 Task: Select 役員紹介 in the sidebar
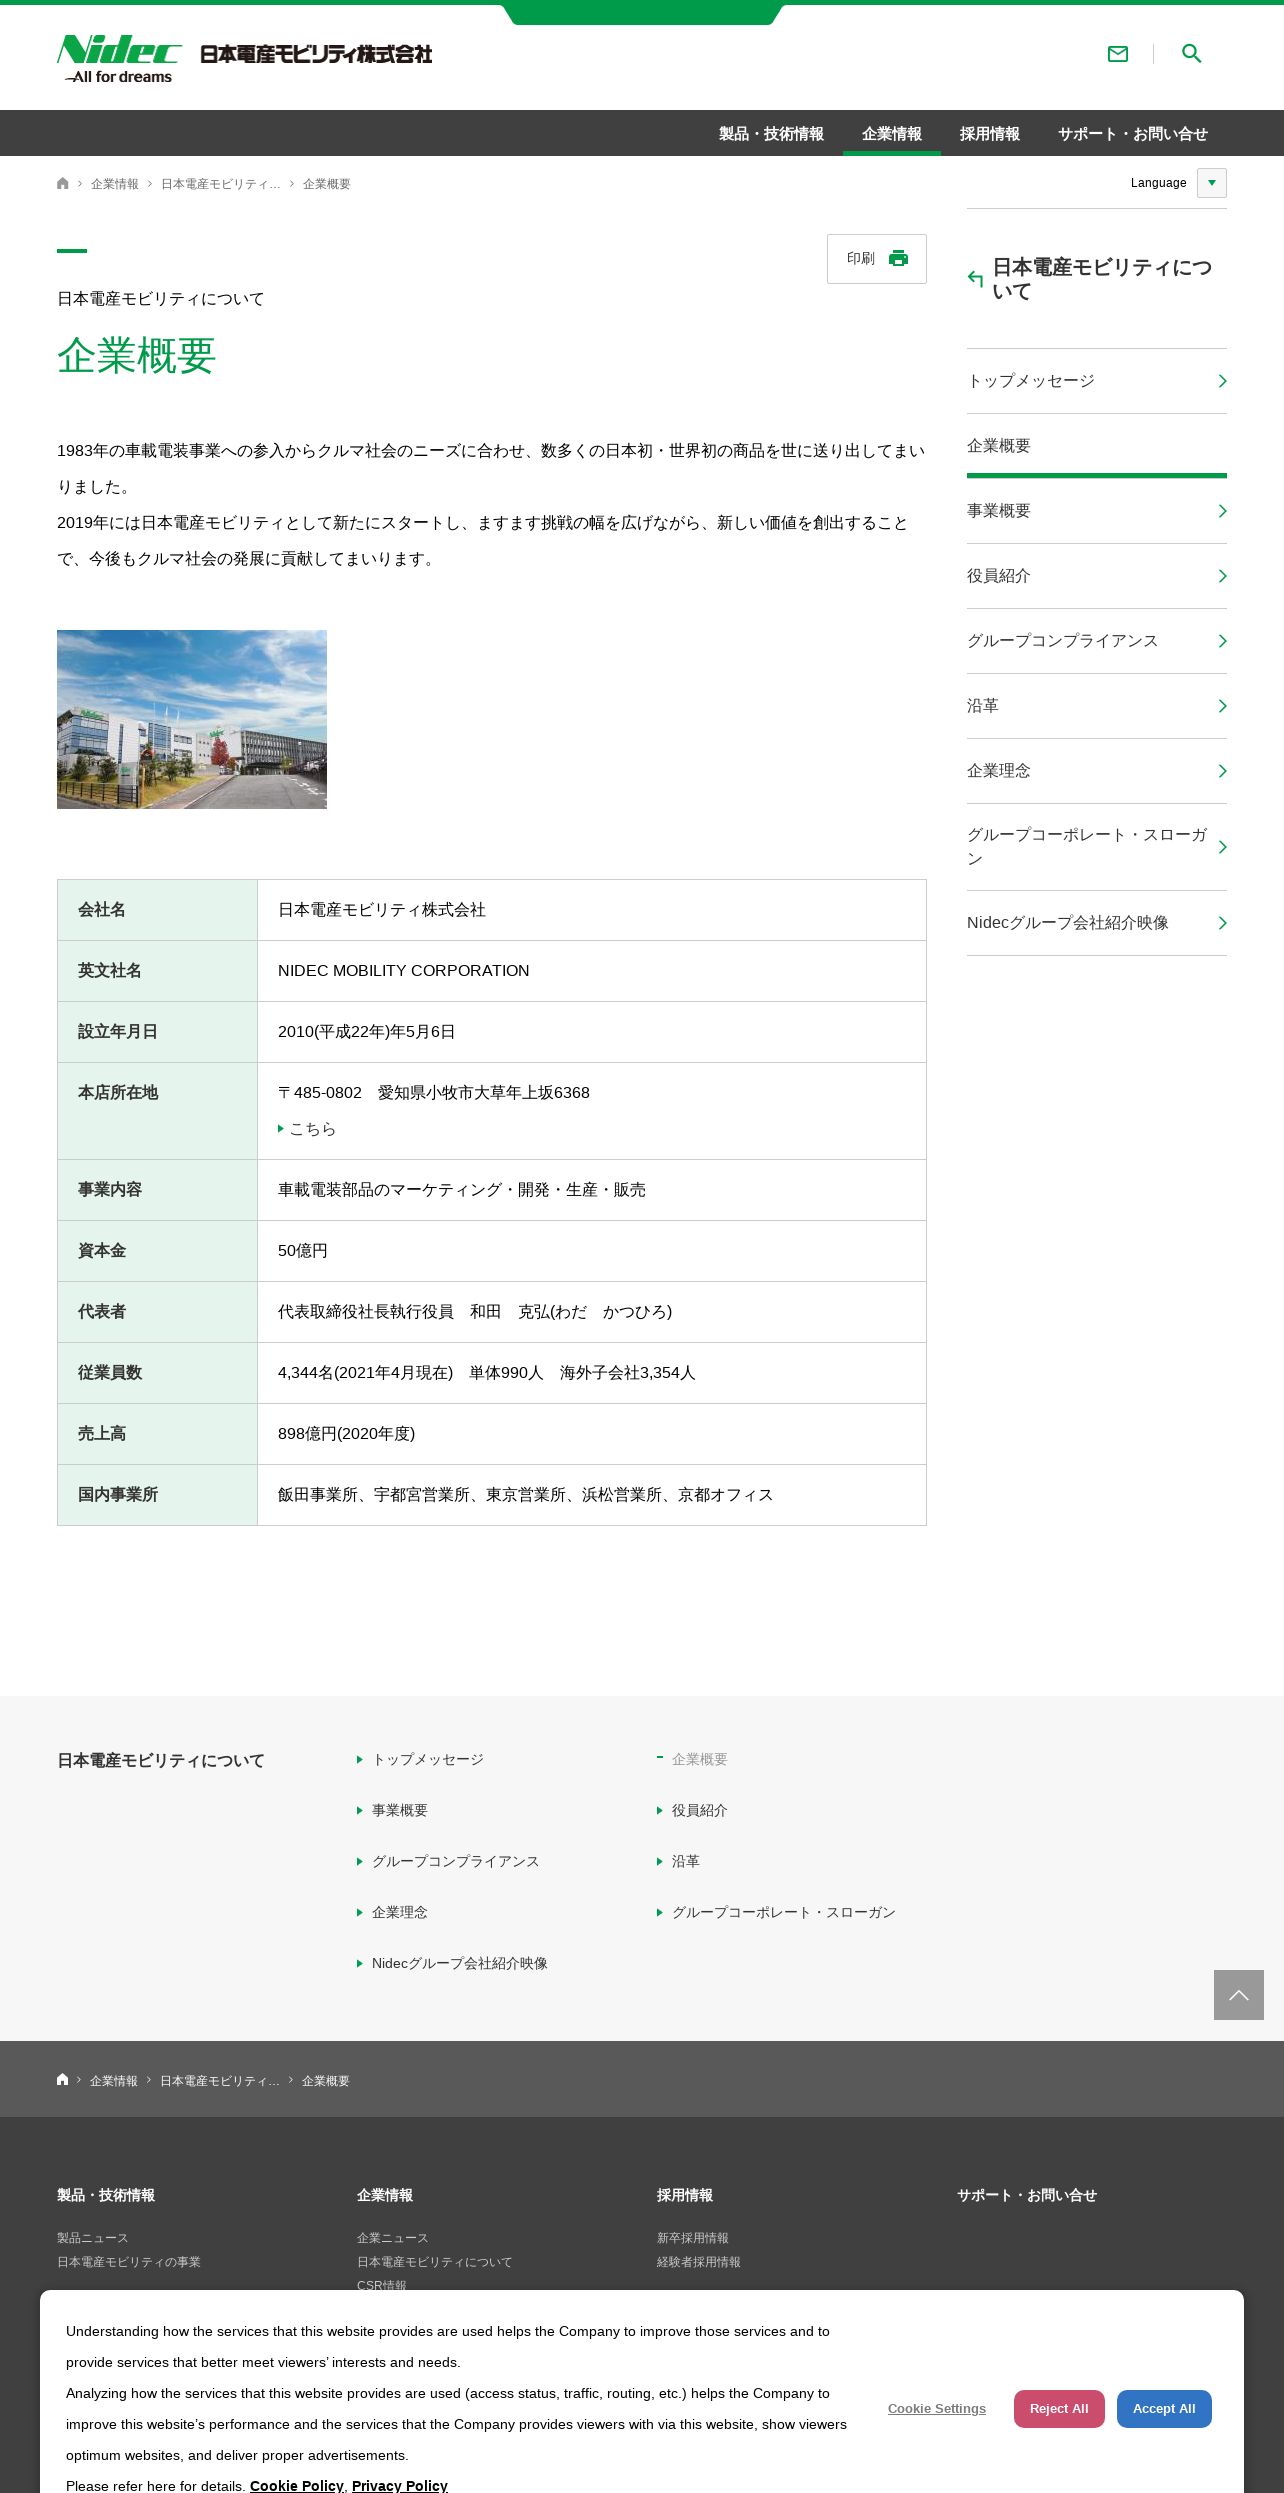coord(1097,576)
